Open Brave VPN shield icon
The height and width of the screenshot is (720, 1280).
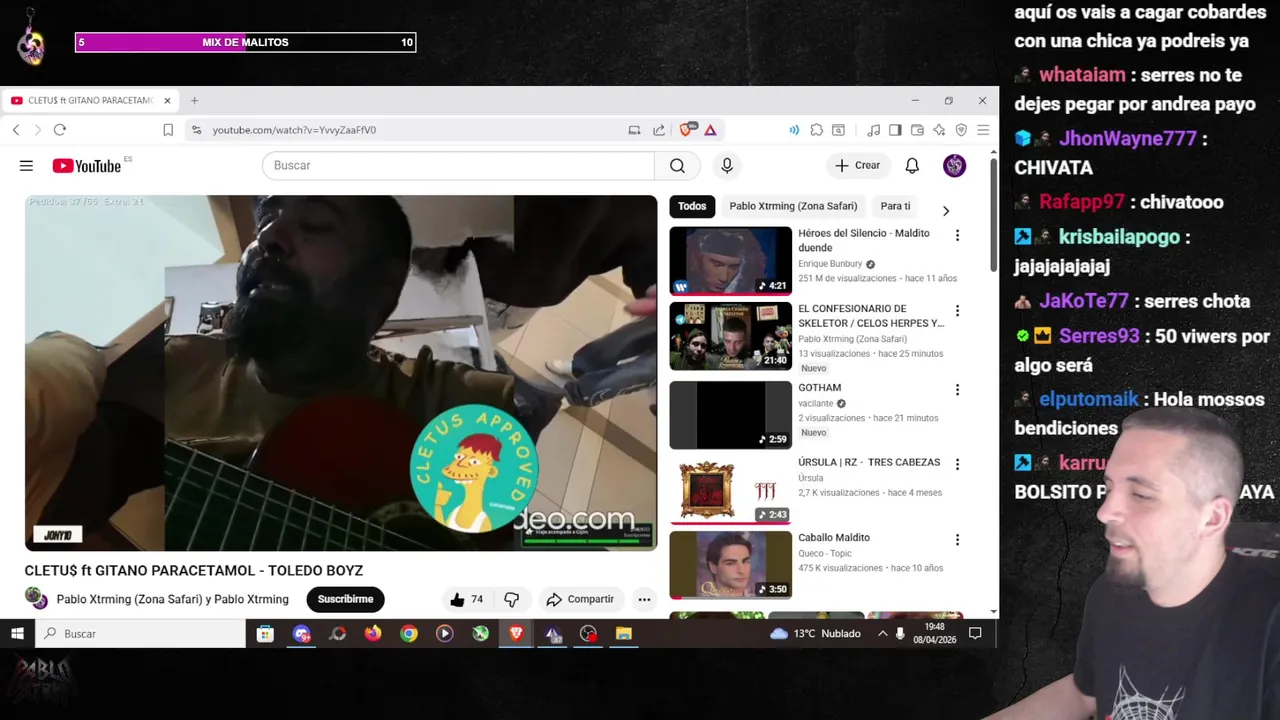[x=961, y=130]
